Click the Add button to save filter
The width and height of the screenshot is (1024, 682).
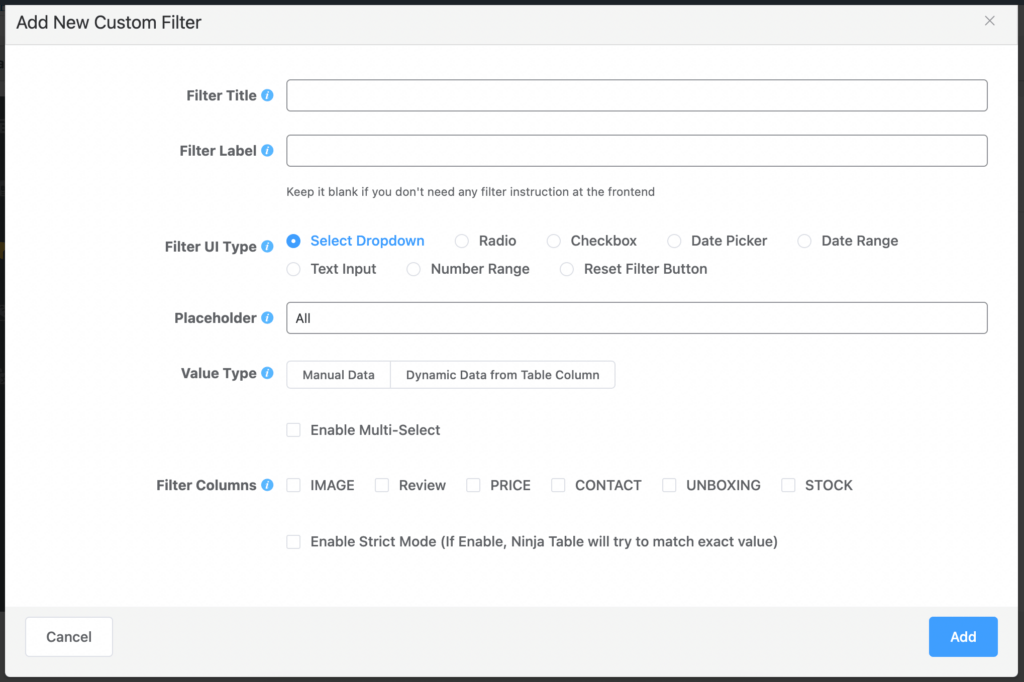[962, 637]
